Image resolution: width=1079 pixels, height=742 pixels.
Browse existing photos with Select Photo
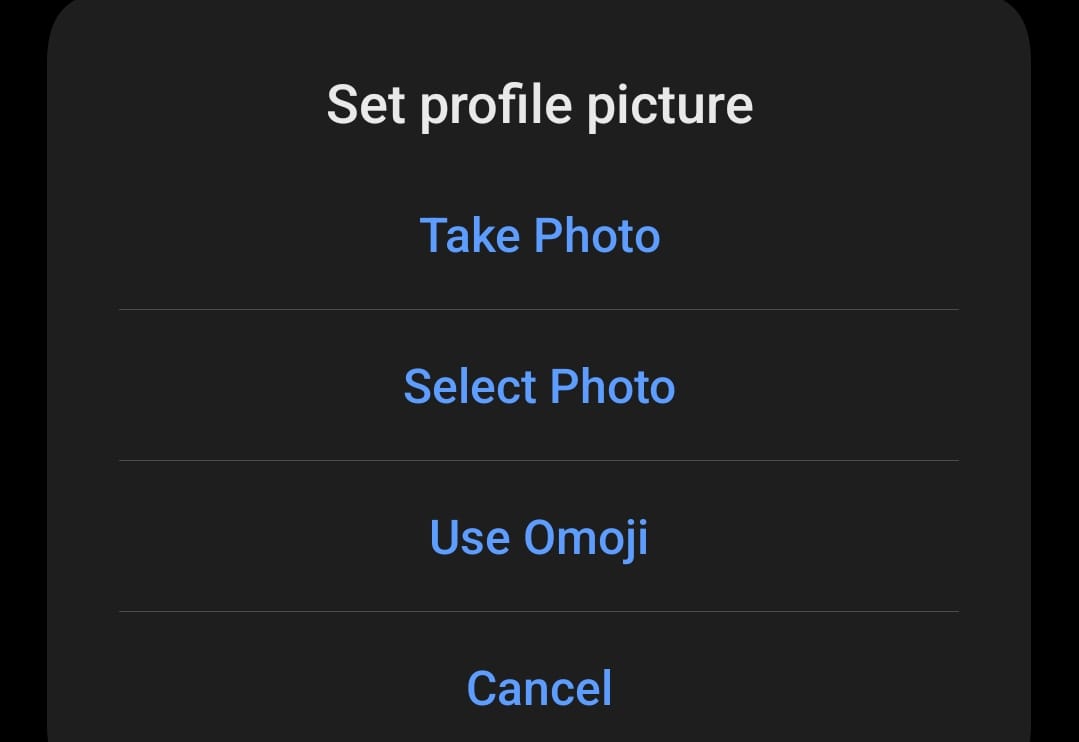pyautogui.click(x=540, y=387)
